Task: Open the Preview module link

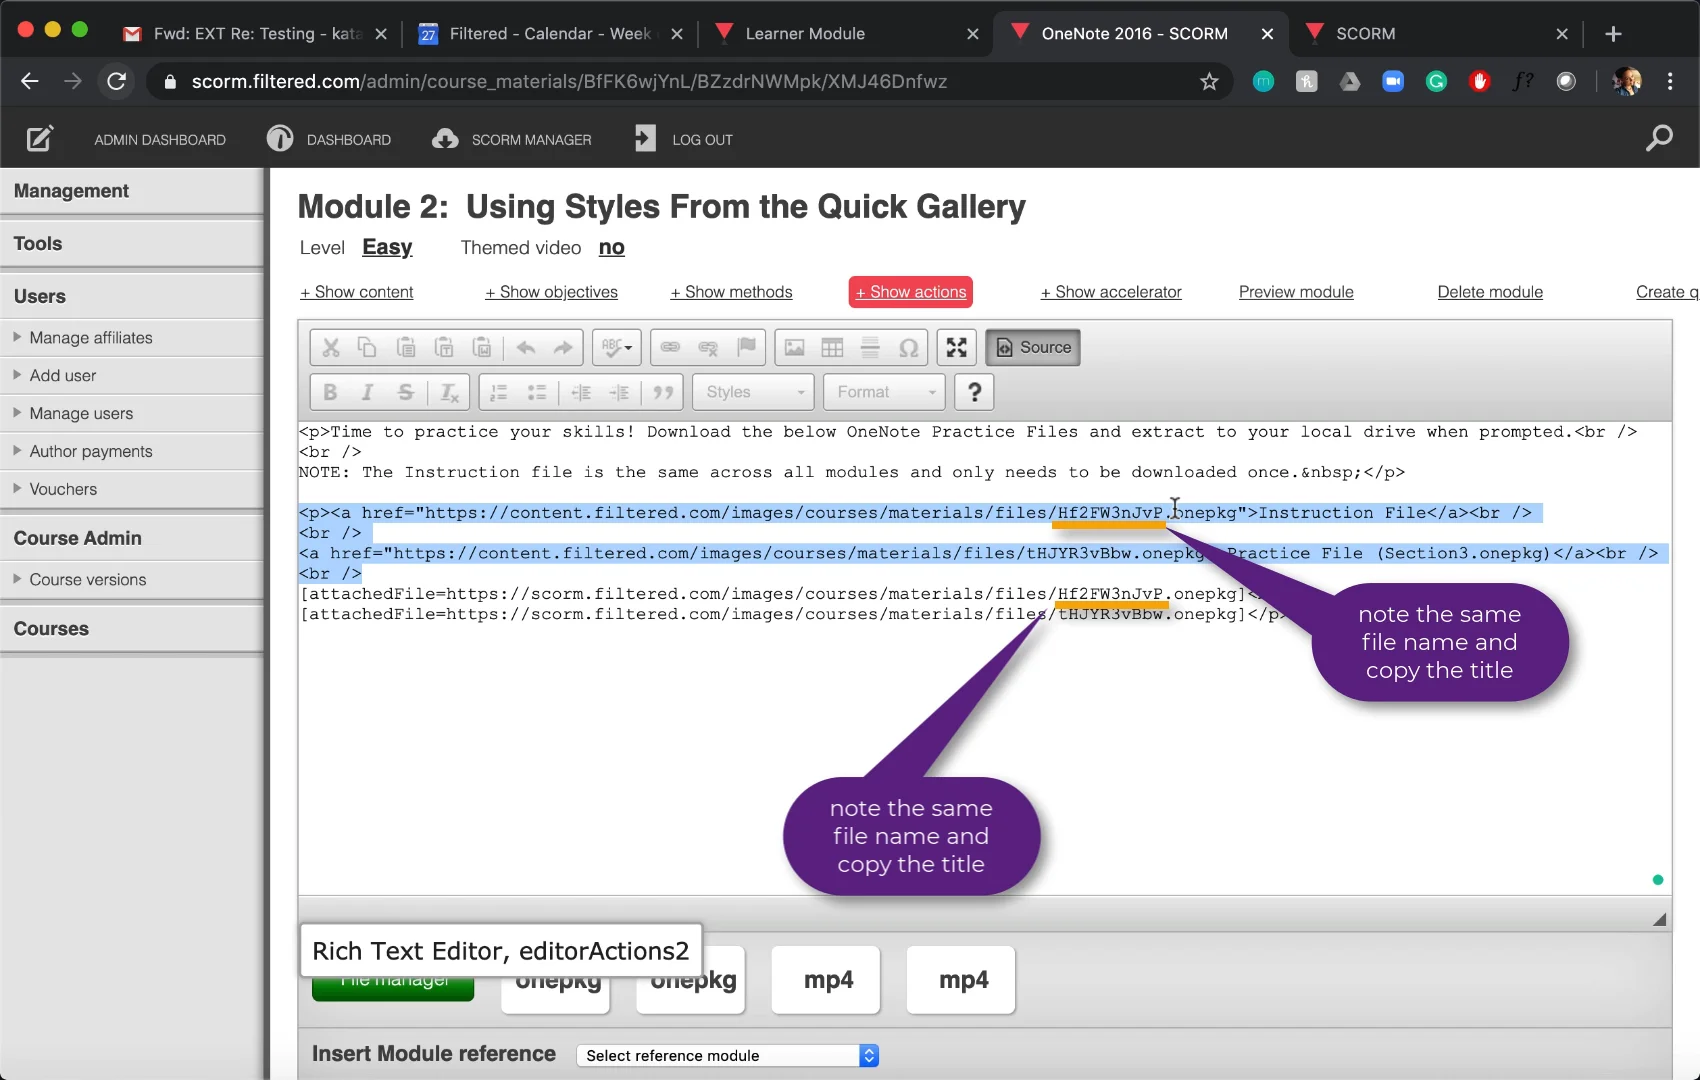Action: (x=1296, y=292)
